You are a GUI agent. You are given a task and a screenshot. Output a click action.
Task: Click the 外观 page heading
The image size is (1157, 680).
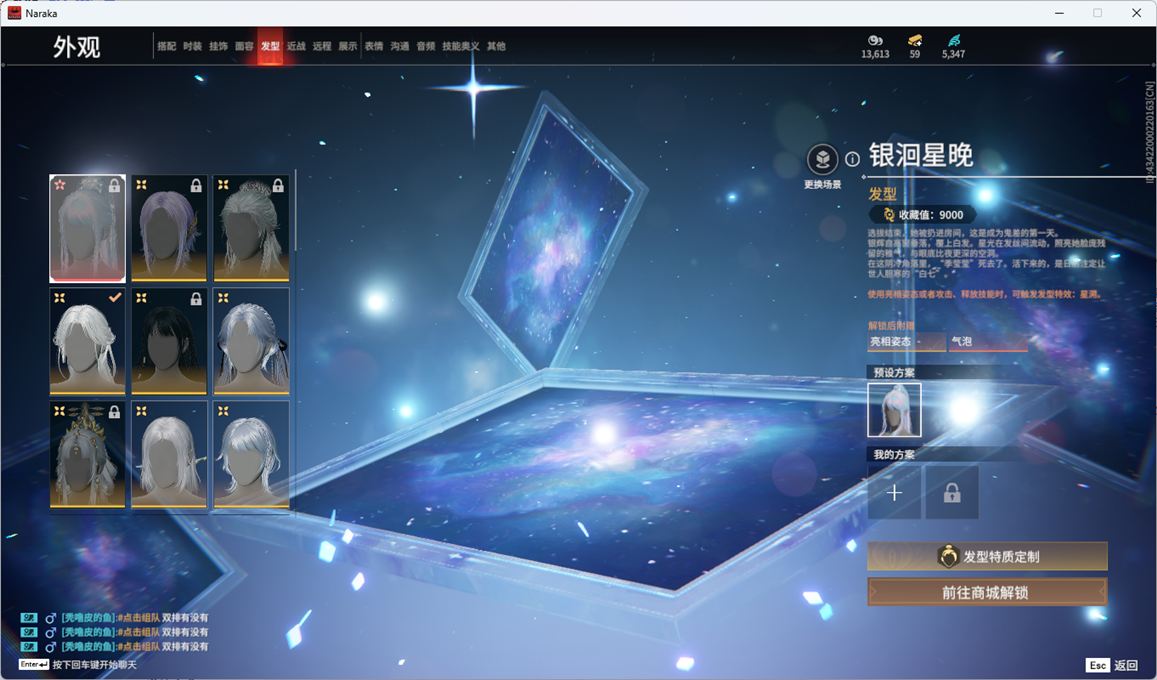pyautogui.click(x=76, y=47)
